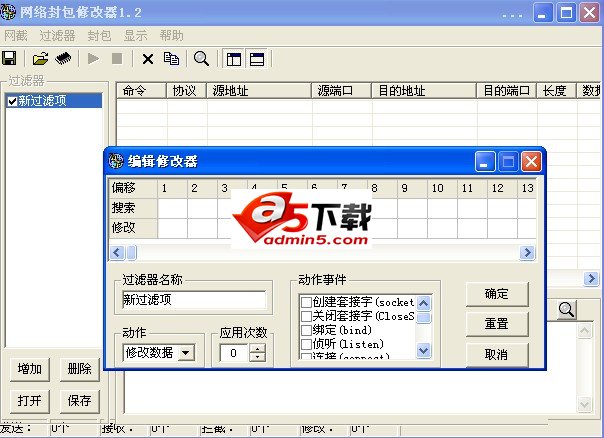Image resolution: width=604 pixels, height=438 pixels.
Task: Check 侦听 (listen) event checkbox
Action: (x=306, y=344)
